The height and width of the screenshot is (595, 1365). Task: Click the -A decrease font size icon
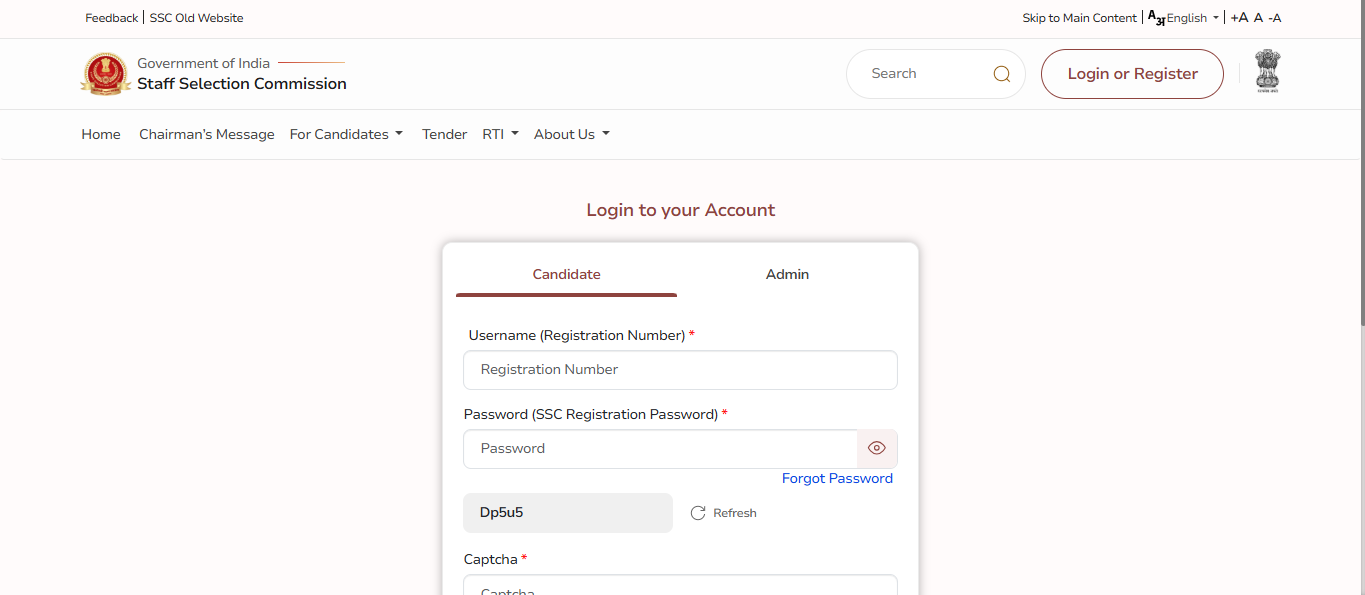(1274, 17)
